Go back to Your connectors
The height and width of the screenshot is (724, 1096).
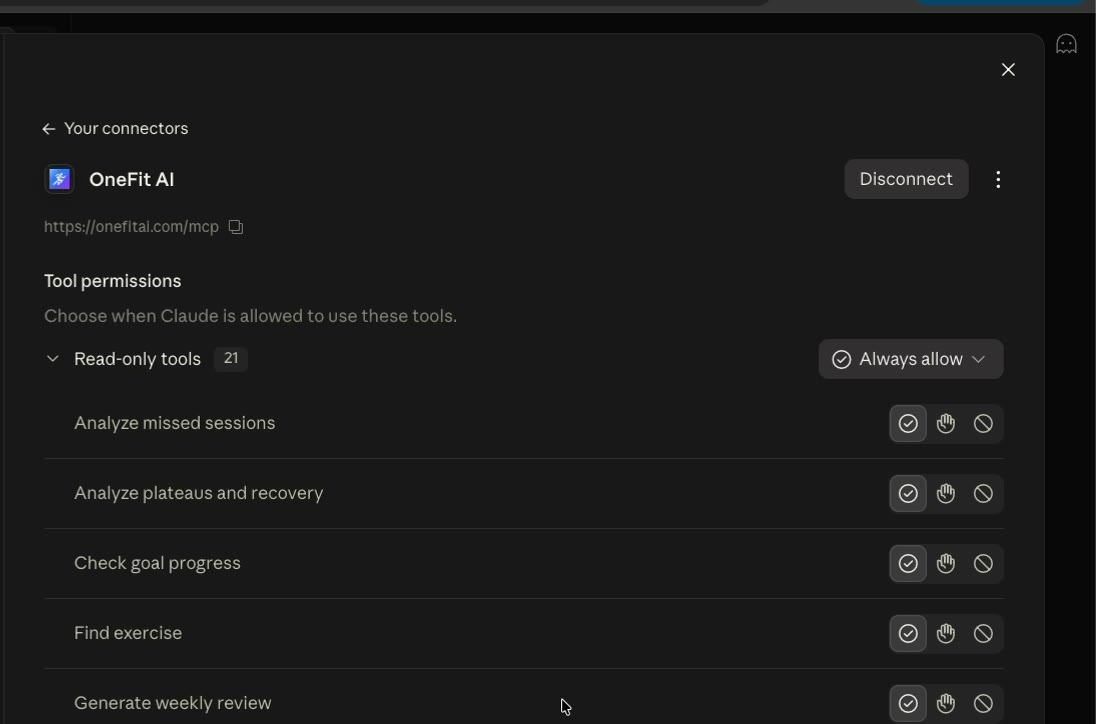(x=115, y=129)
